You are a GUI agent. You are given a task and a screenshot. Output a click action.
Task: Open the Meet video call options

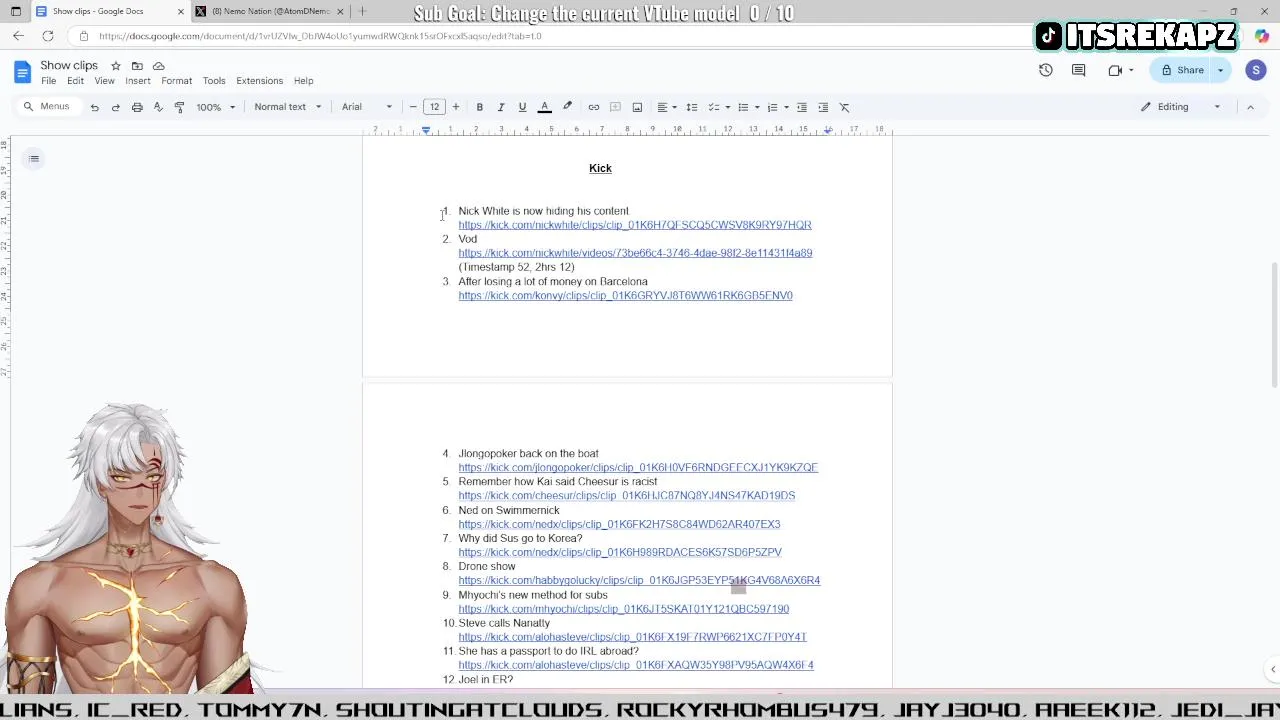pos(1120,70)
